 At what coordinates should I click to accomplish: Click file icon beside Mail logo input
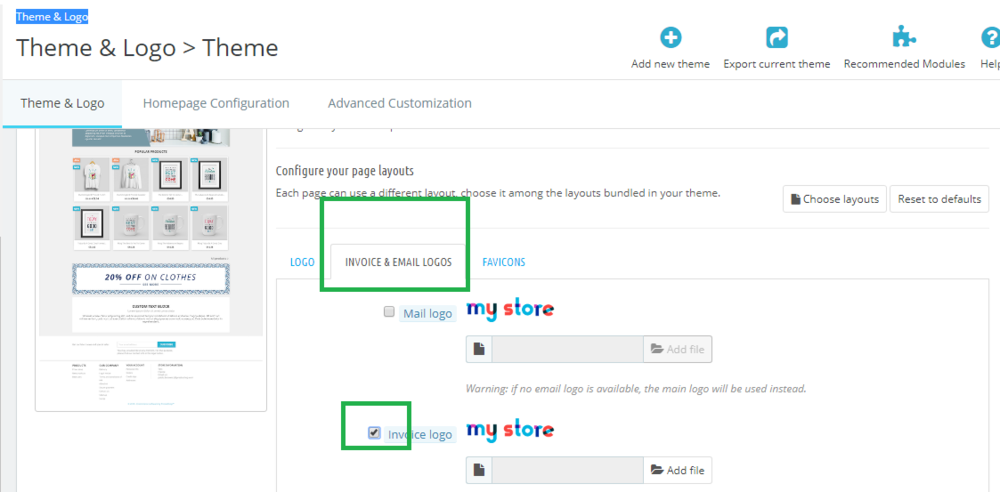point(480,349)
